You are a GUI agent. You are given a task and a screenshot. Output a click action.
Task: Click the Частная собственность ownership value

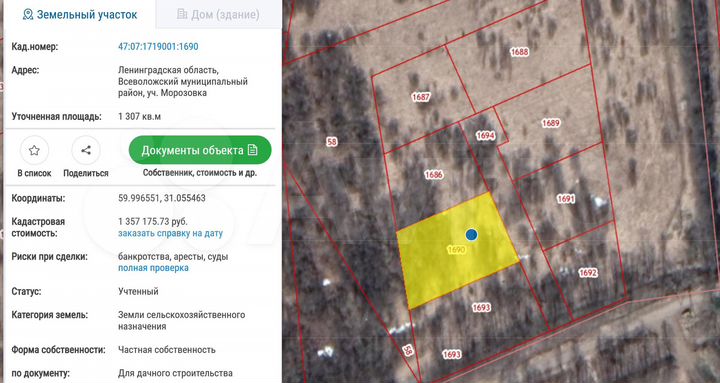pos(167,350)
